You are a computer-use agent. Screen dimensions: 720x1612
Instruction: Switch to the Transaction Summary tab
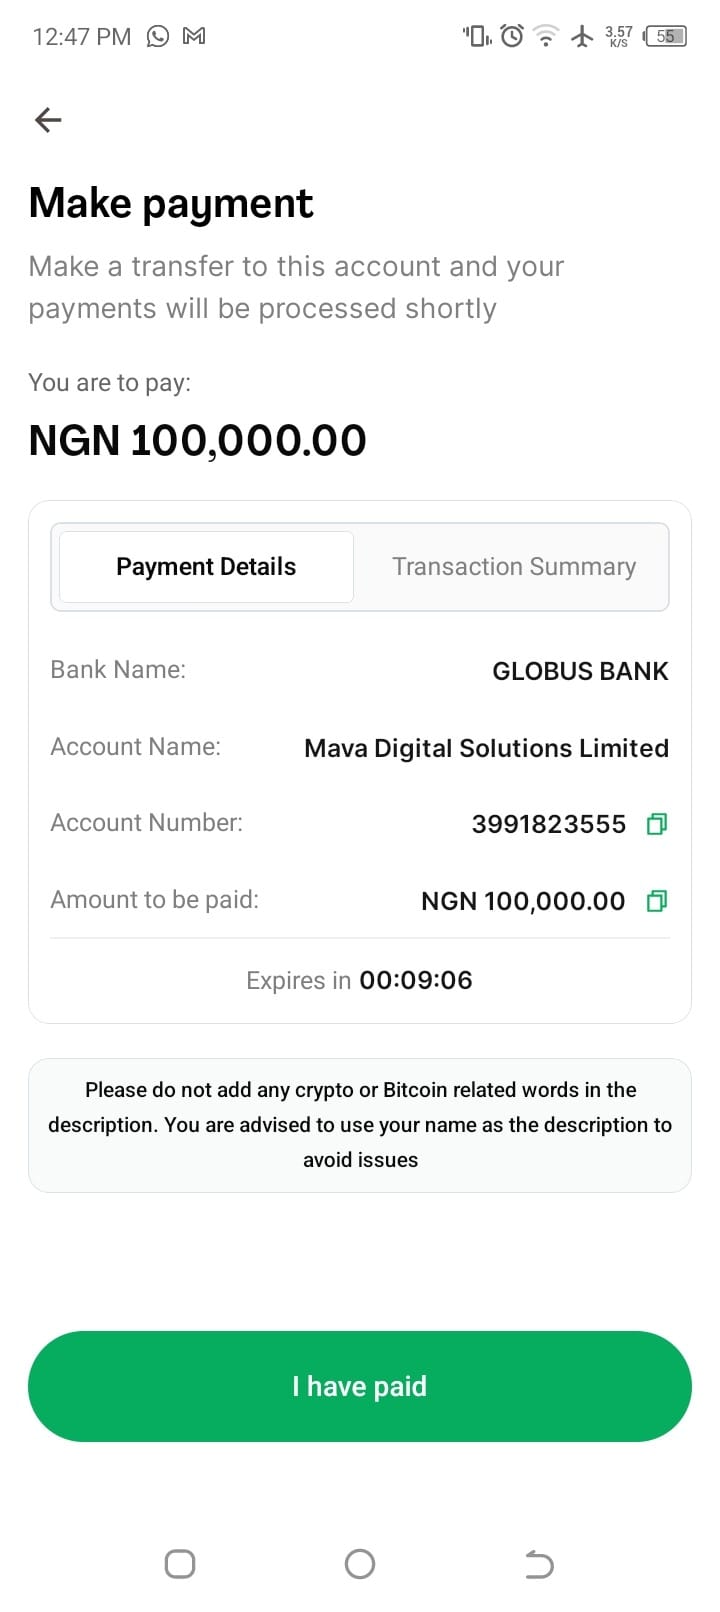[x=514, y=567]
